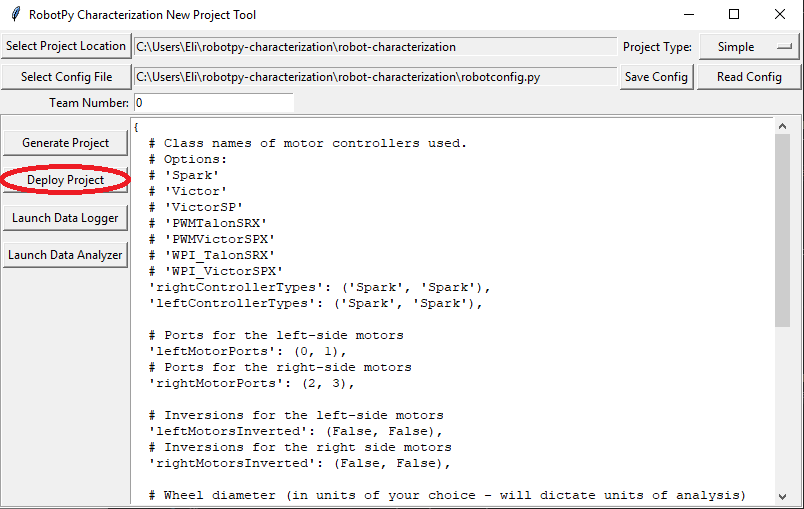This screenshot has width=804, height=509.
Task: Click the config editor scrollbar up arrow
Action: (x=783, y=125)
